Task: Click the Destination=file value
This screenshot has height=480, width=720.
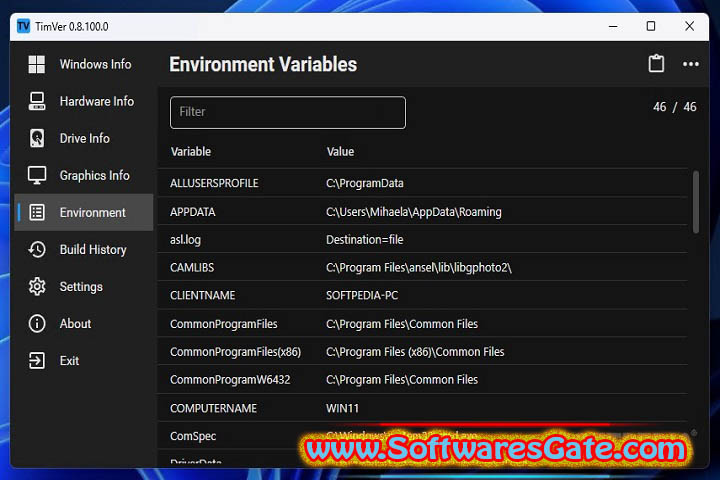Action: click(x=365, y=240)
